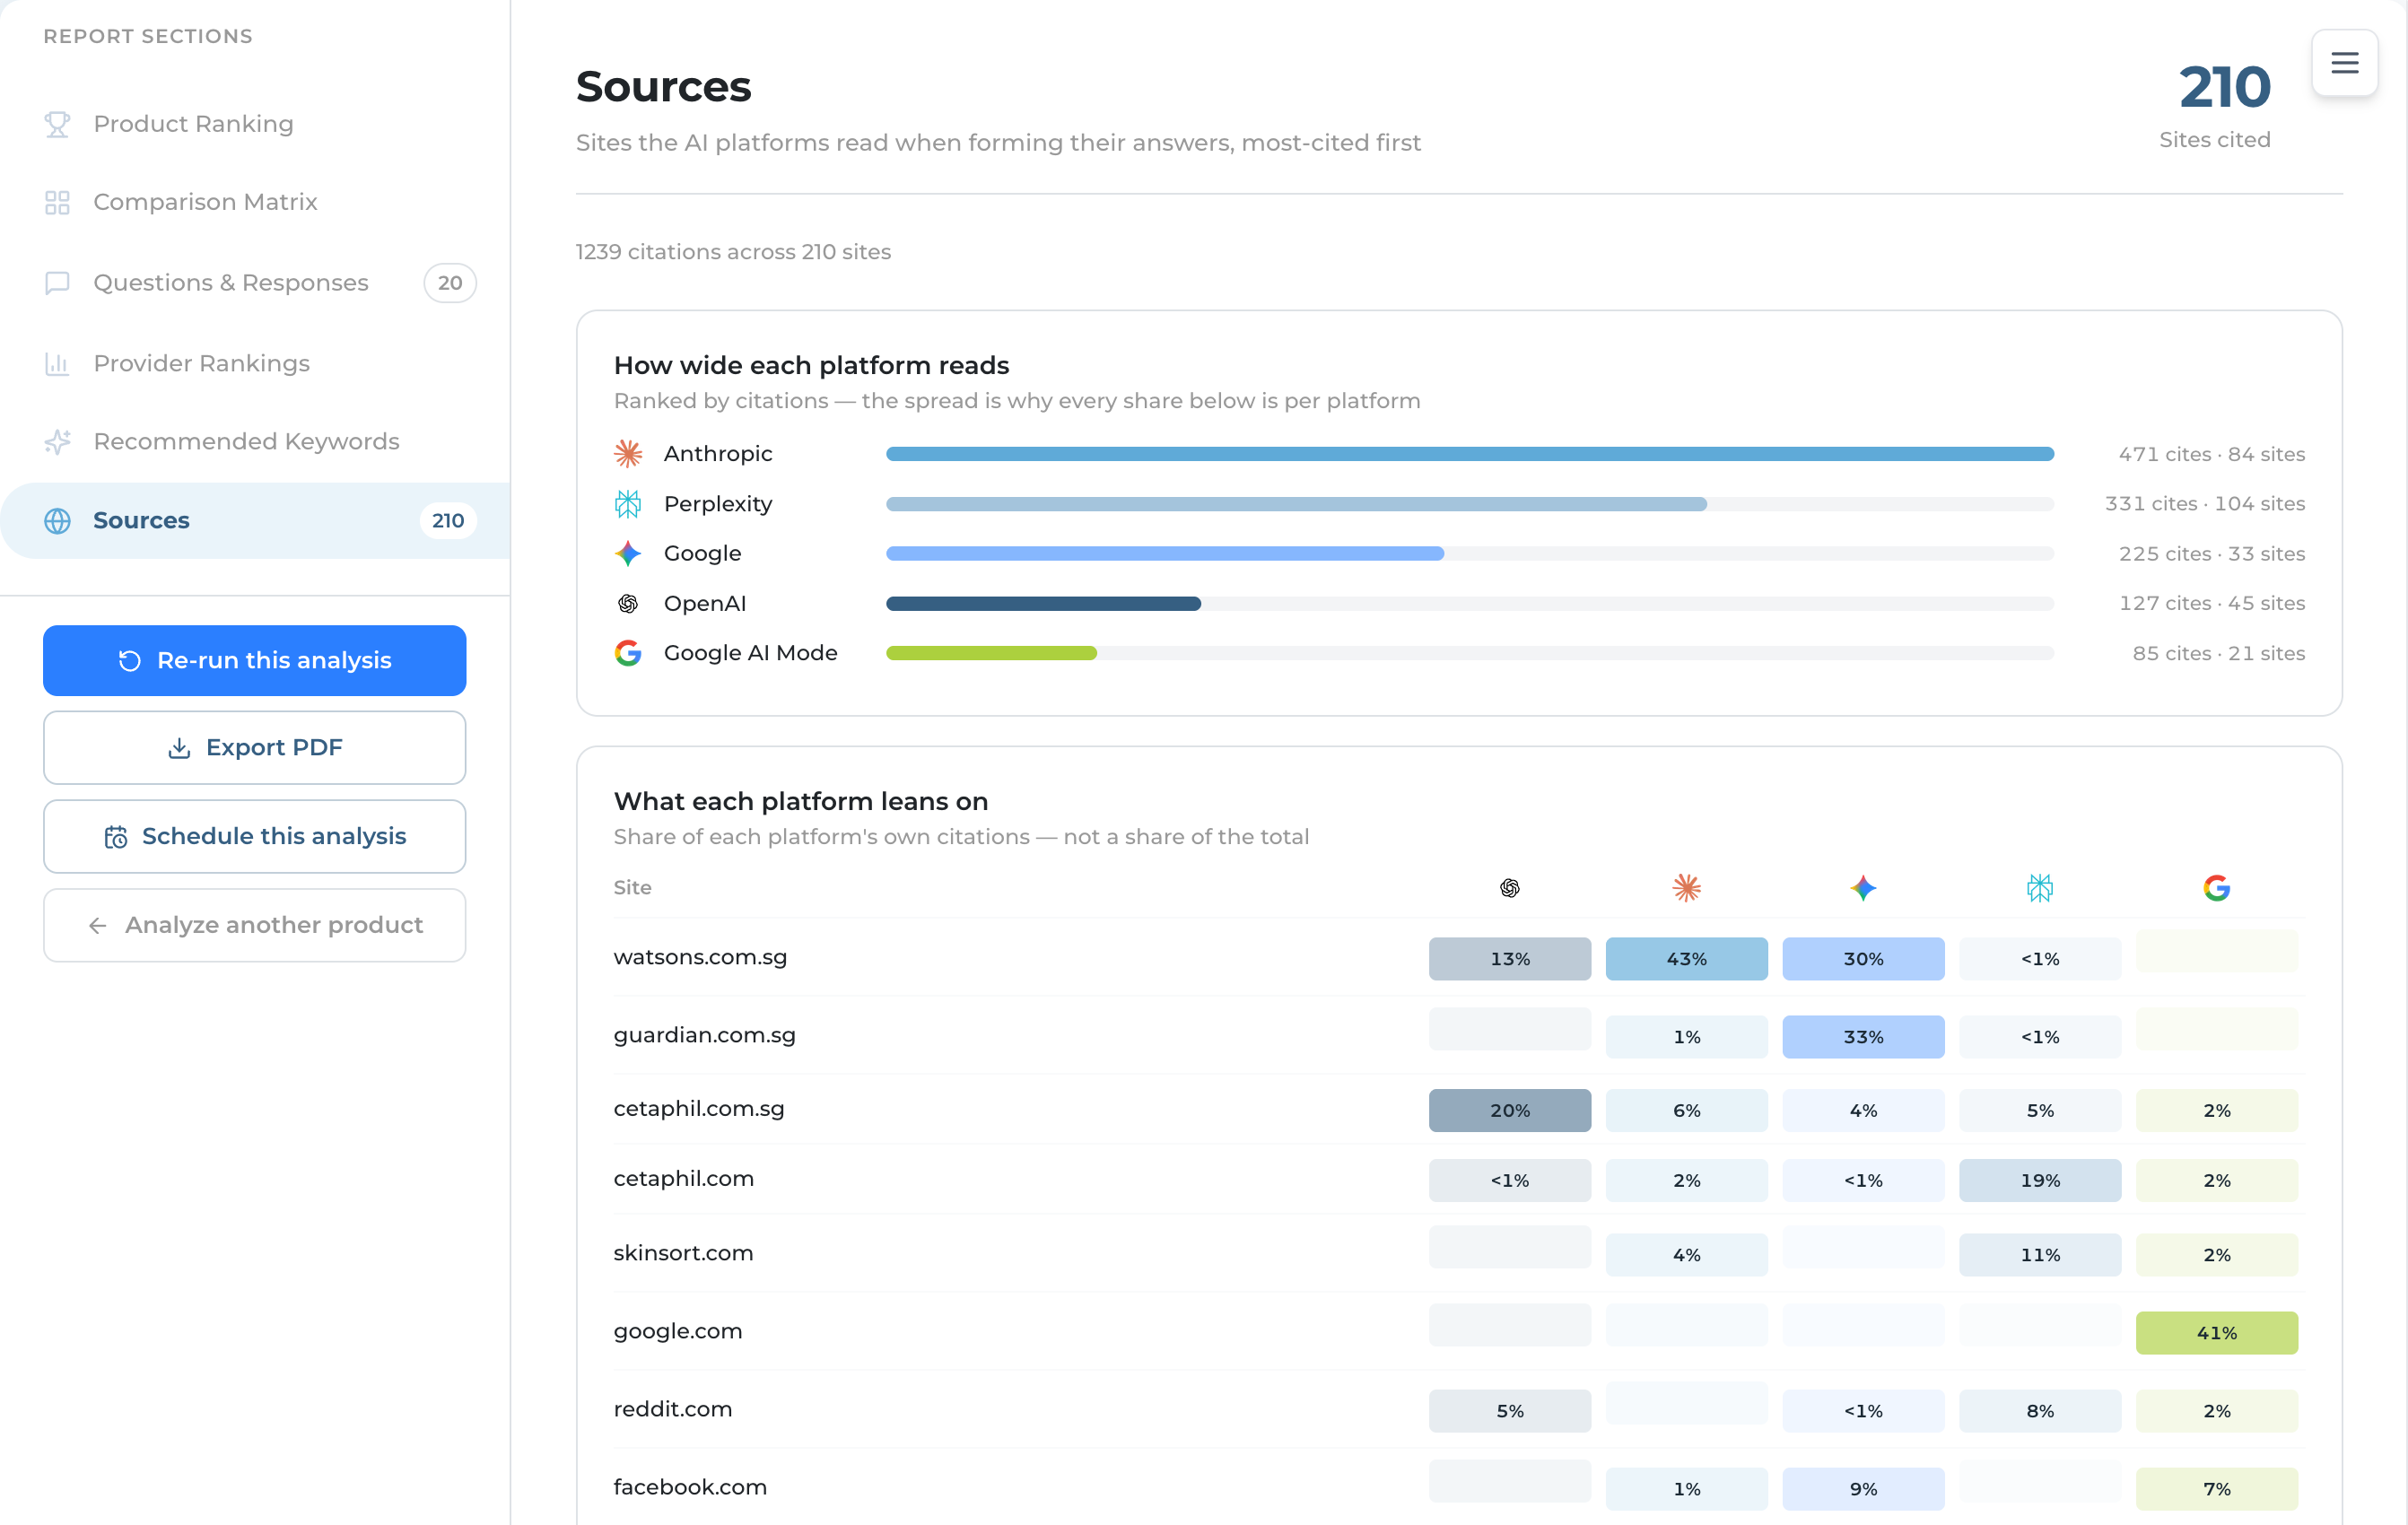Click the OpenAI column header icon in table
This screenshot has height=1525, width=2408.
(1510, 888)
